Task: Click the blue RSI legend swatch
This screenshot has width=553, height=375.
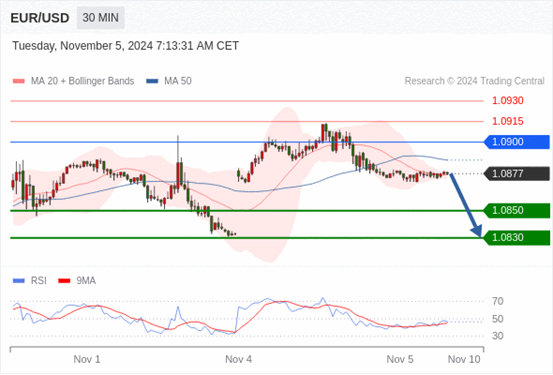Action: [x=19, y=281]
